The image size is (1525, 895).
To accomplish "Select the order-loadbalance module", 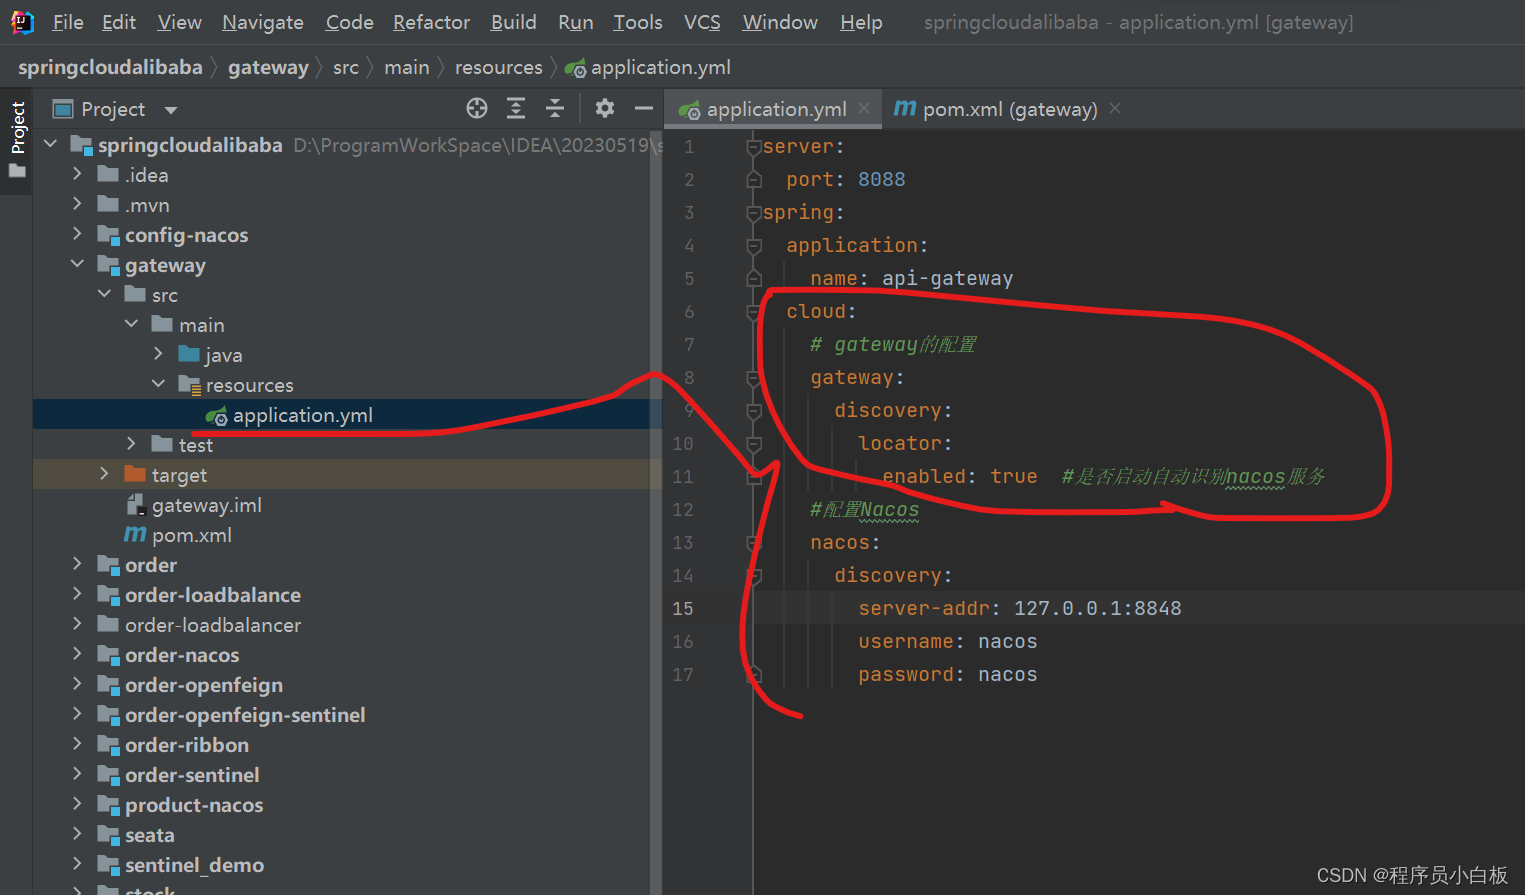I will [x=212, y=595].
